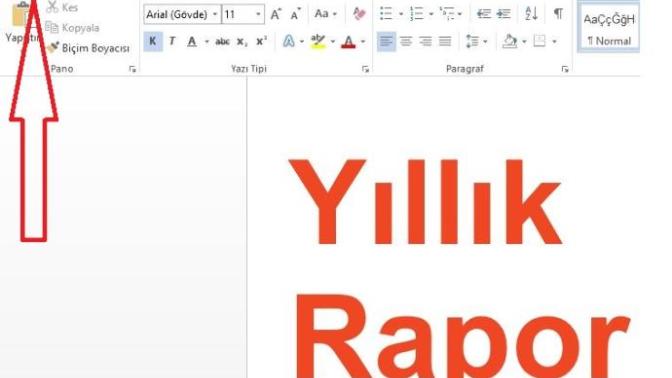Apply red font color A

(348, 41)
